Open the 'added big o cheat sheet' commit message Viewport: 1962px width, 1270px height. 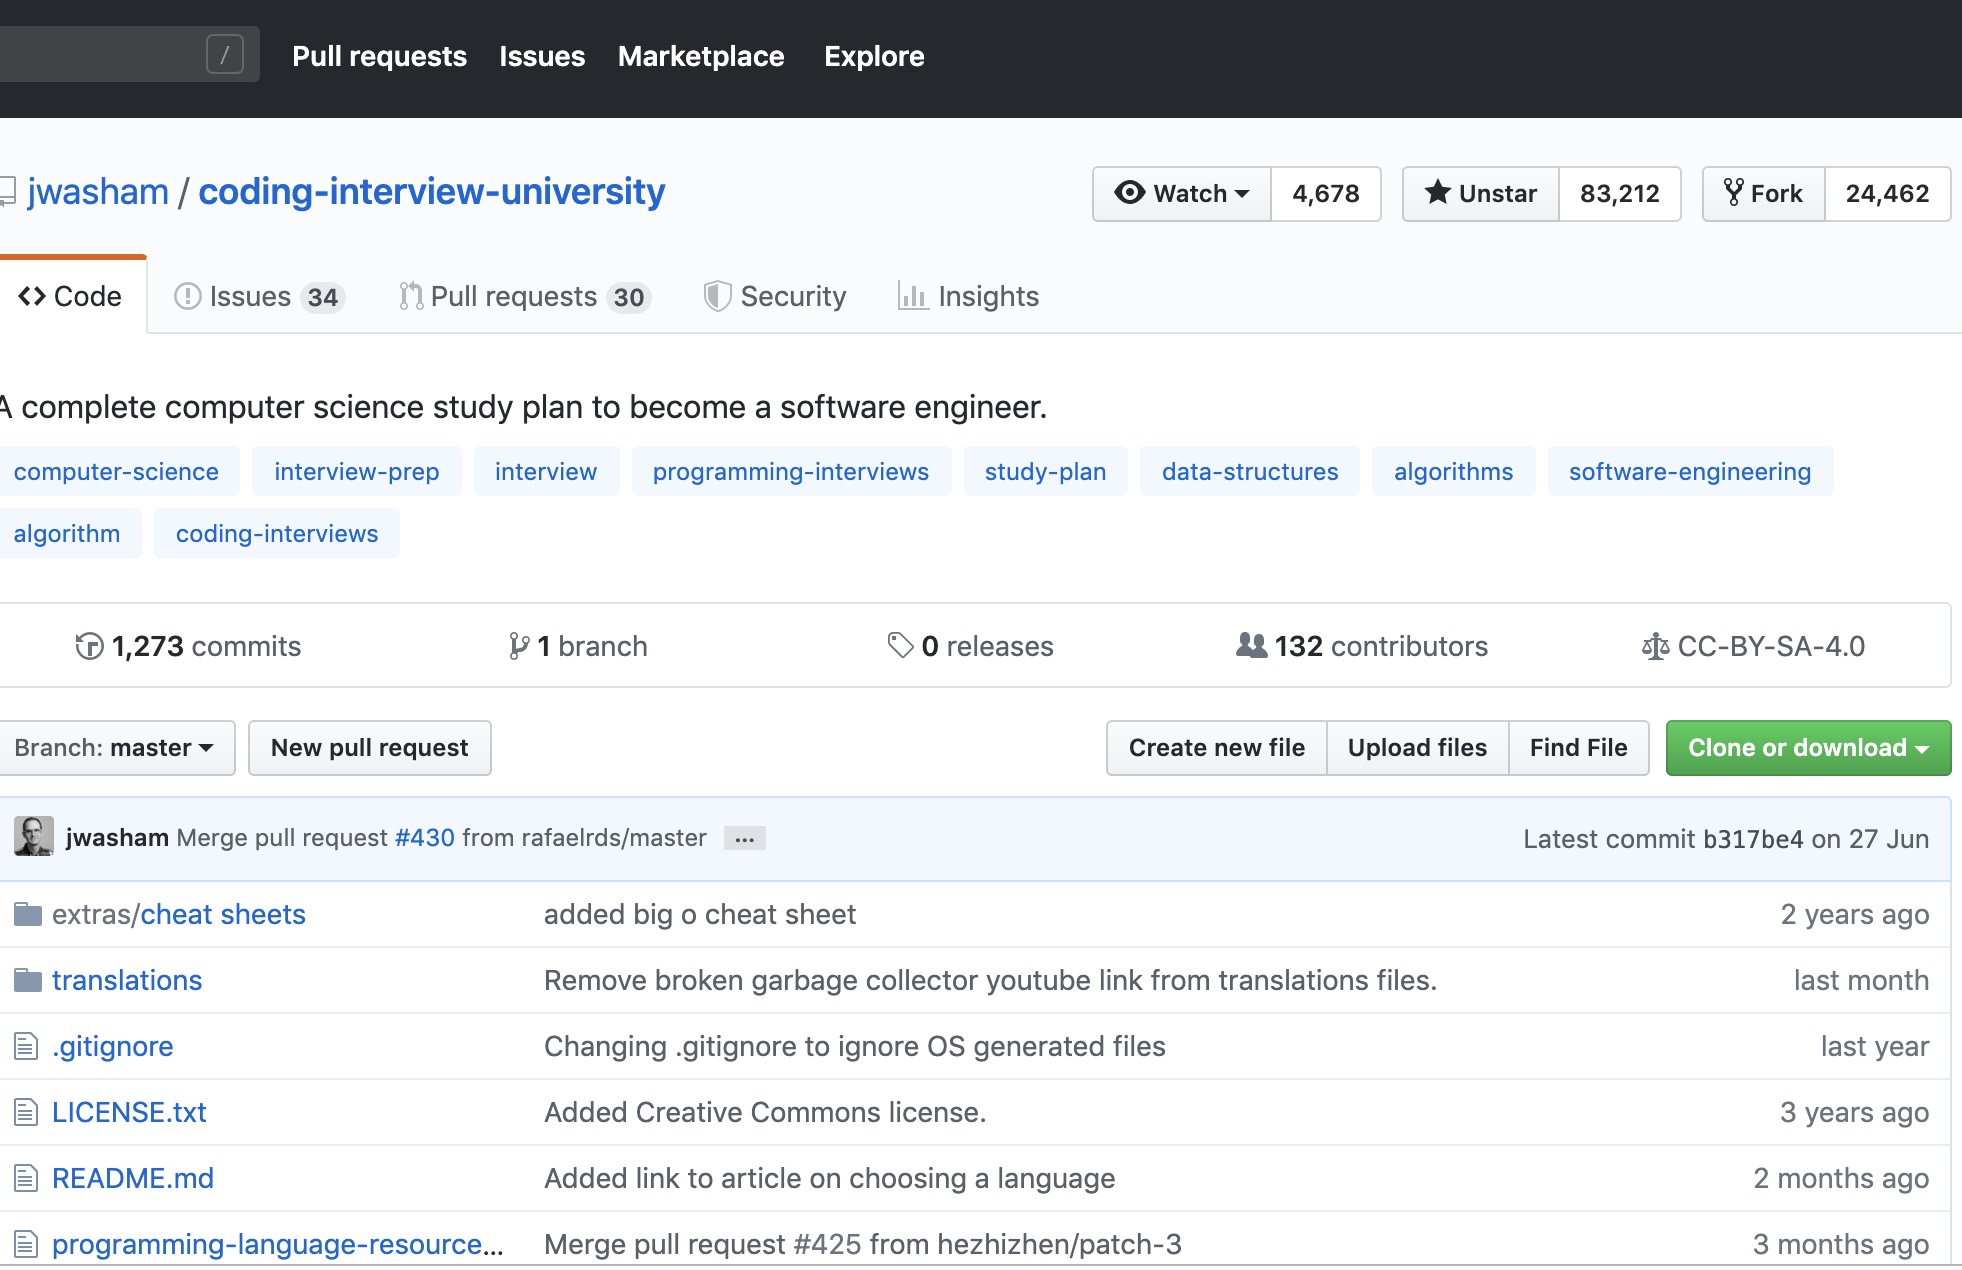tap(700, 914)
